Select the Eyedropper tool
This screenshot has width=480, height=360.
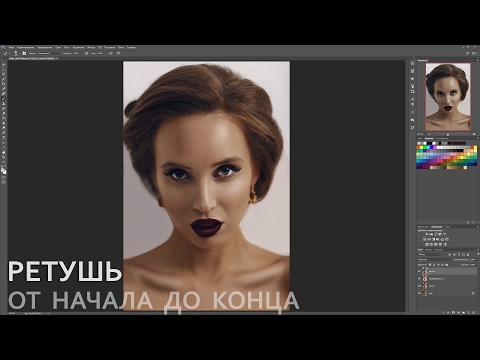coord(4,88)
